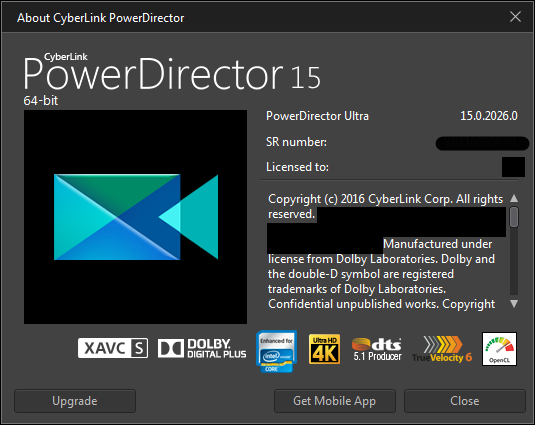The width and height of the screenshot is (535, 425).
Task: Open the Upgrade option
Action: (75, 401)
